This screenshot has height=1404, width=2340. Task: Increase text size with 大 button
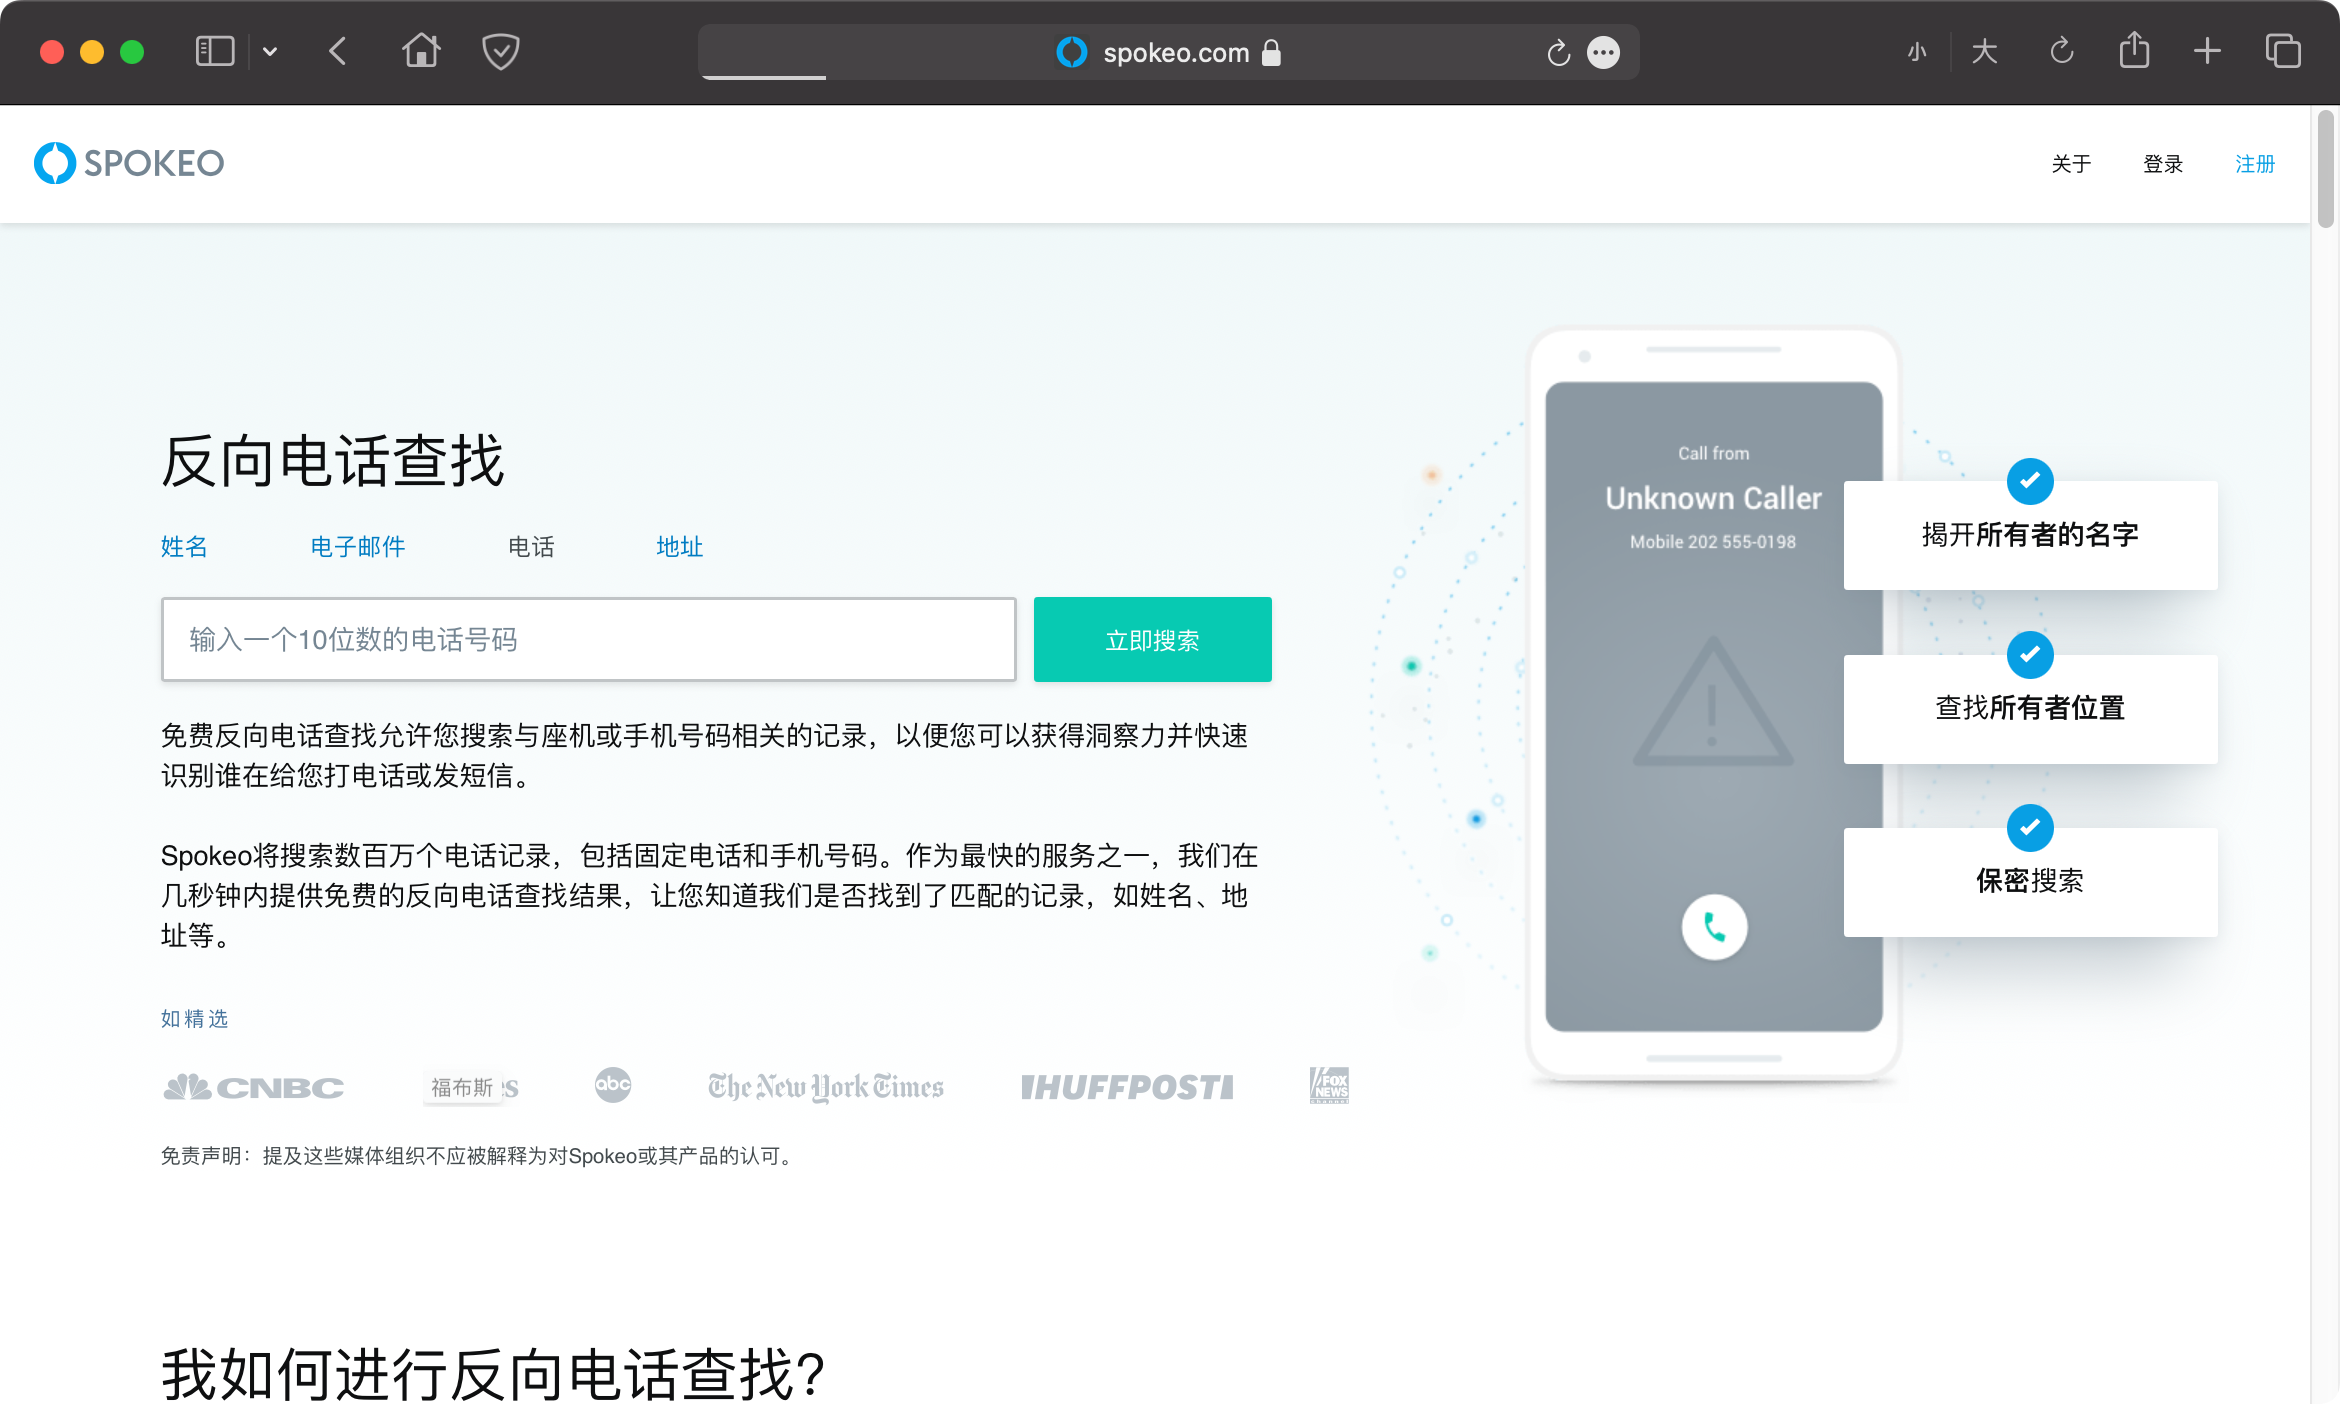tap(1985, 52)
